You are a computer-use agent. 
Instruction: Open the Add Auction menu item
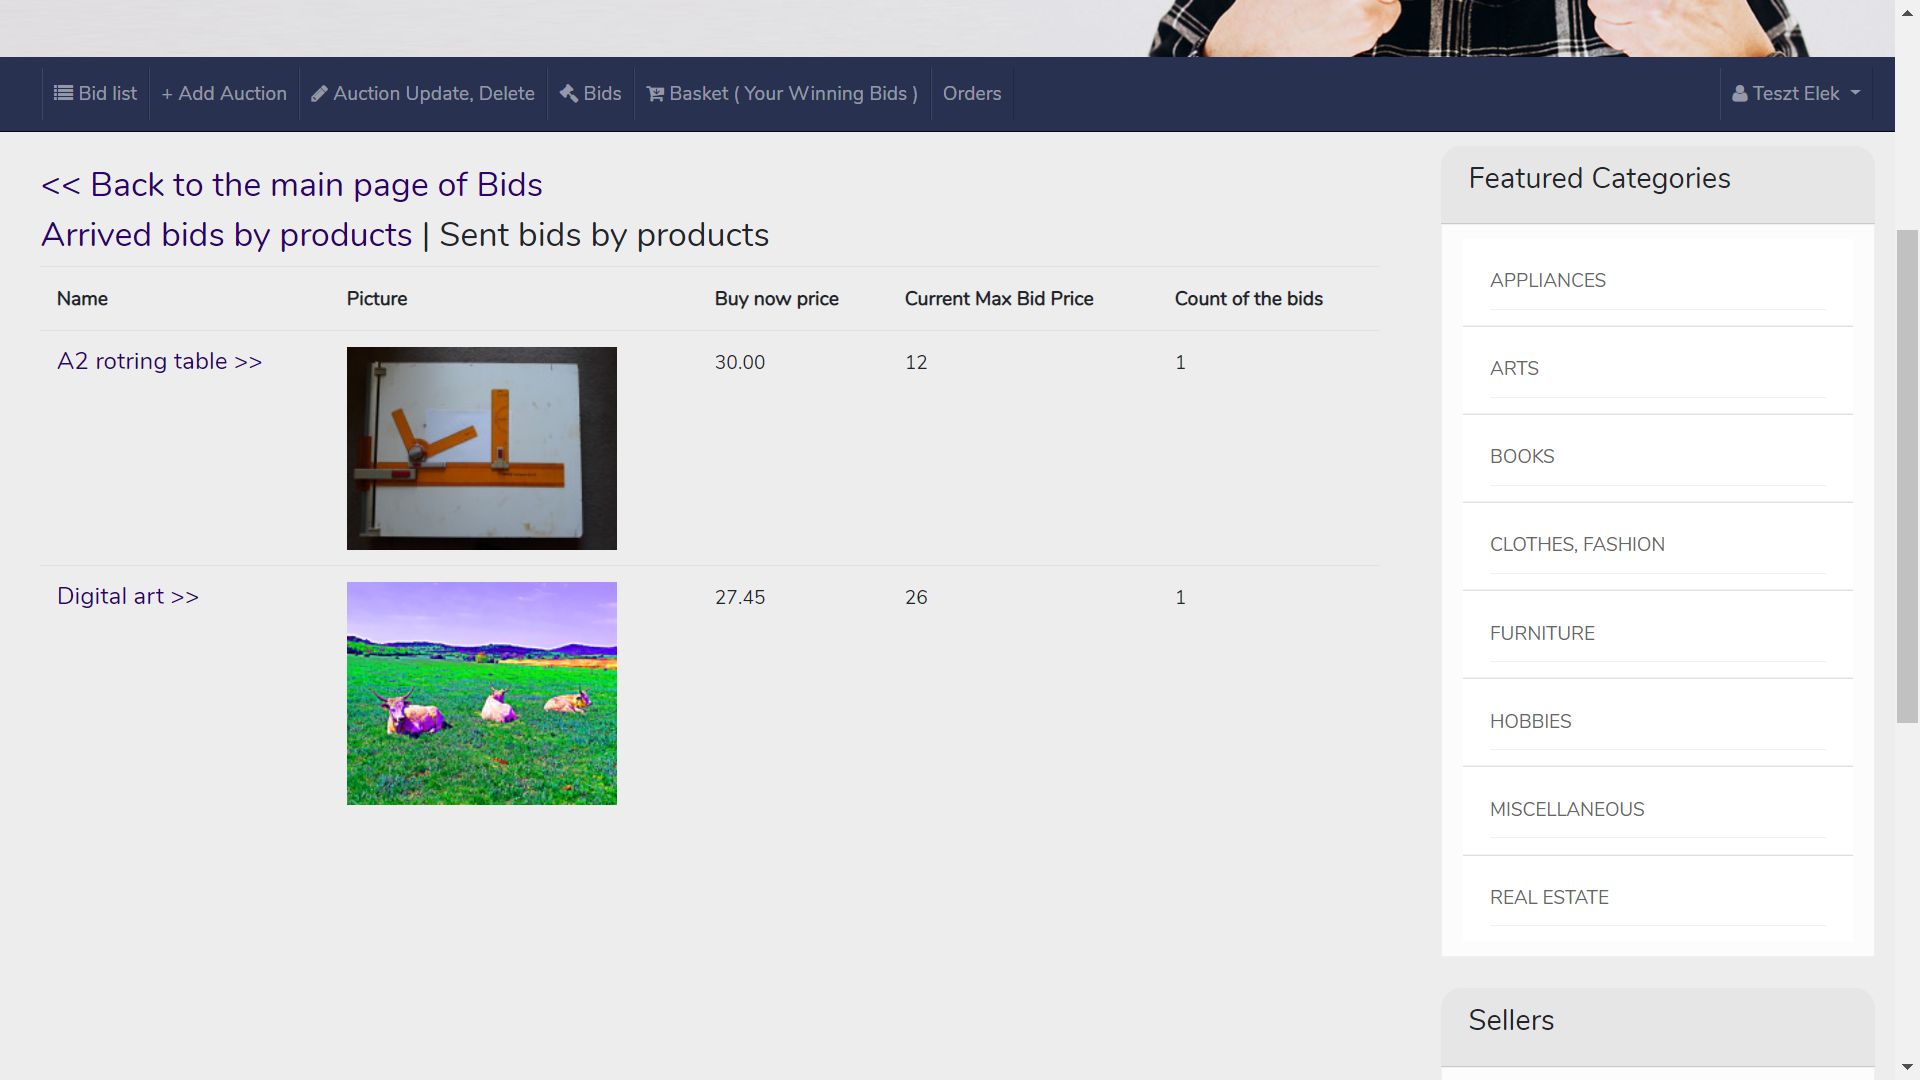(224, 93)
